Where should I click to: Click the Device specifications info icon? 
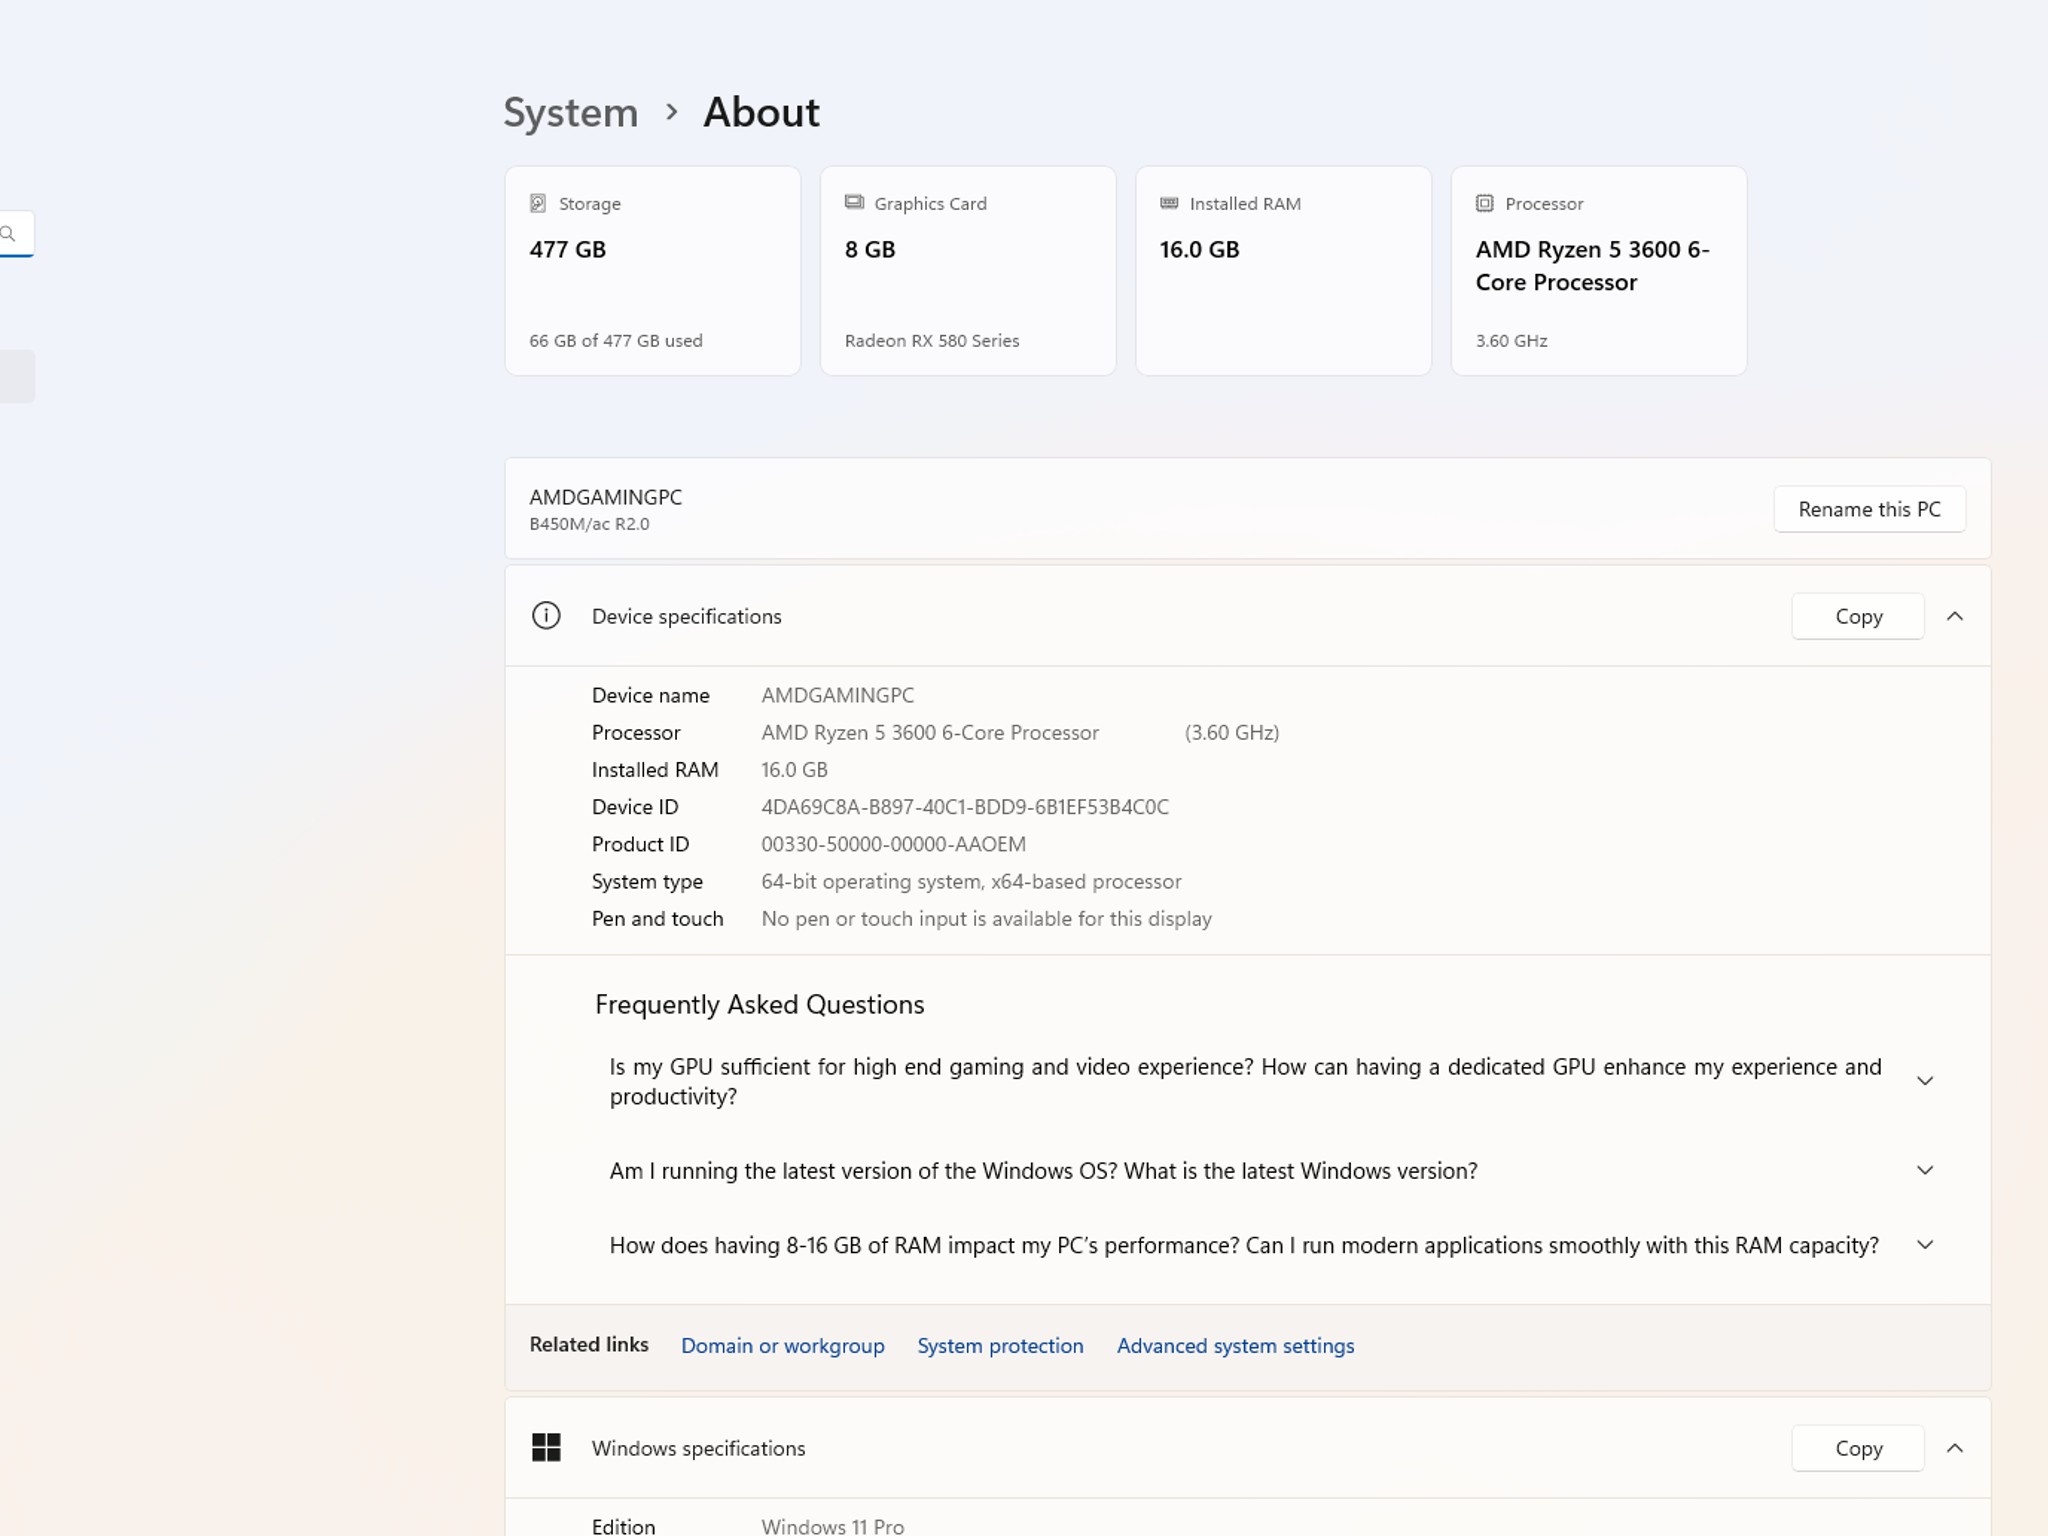[546, 616]
